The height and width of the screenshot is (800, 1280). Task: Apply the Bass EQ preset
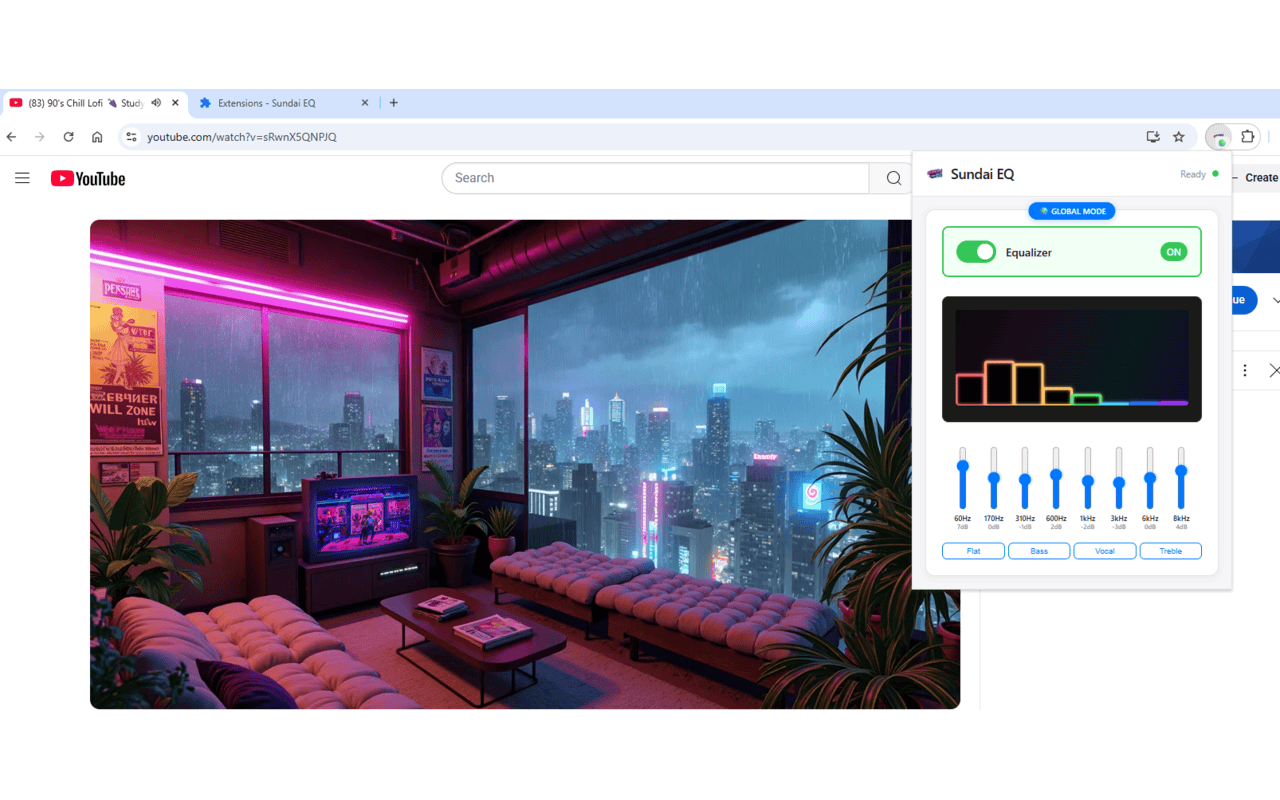1039,550
